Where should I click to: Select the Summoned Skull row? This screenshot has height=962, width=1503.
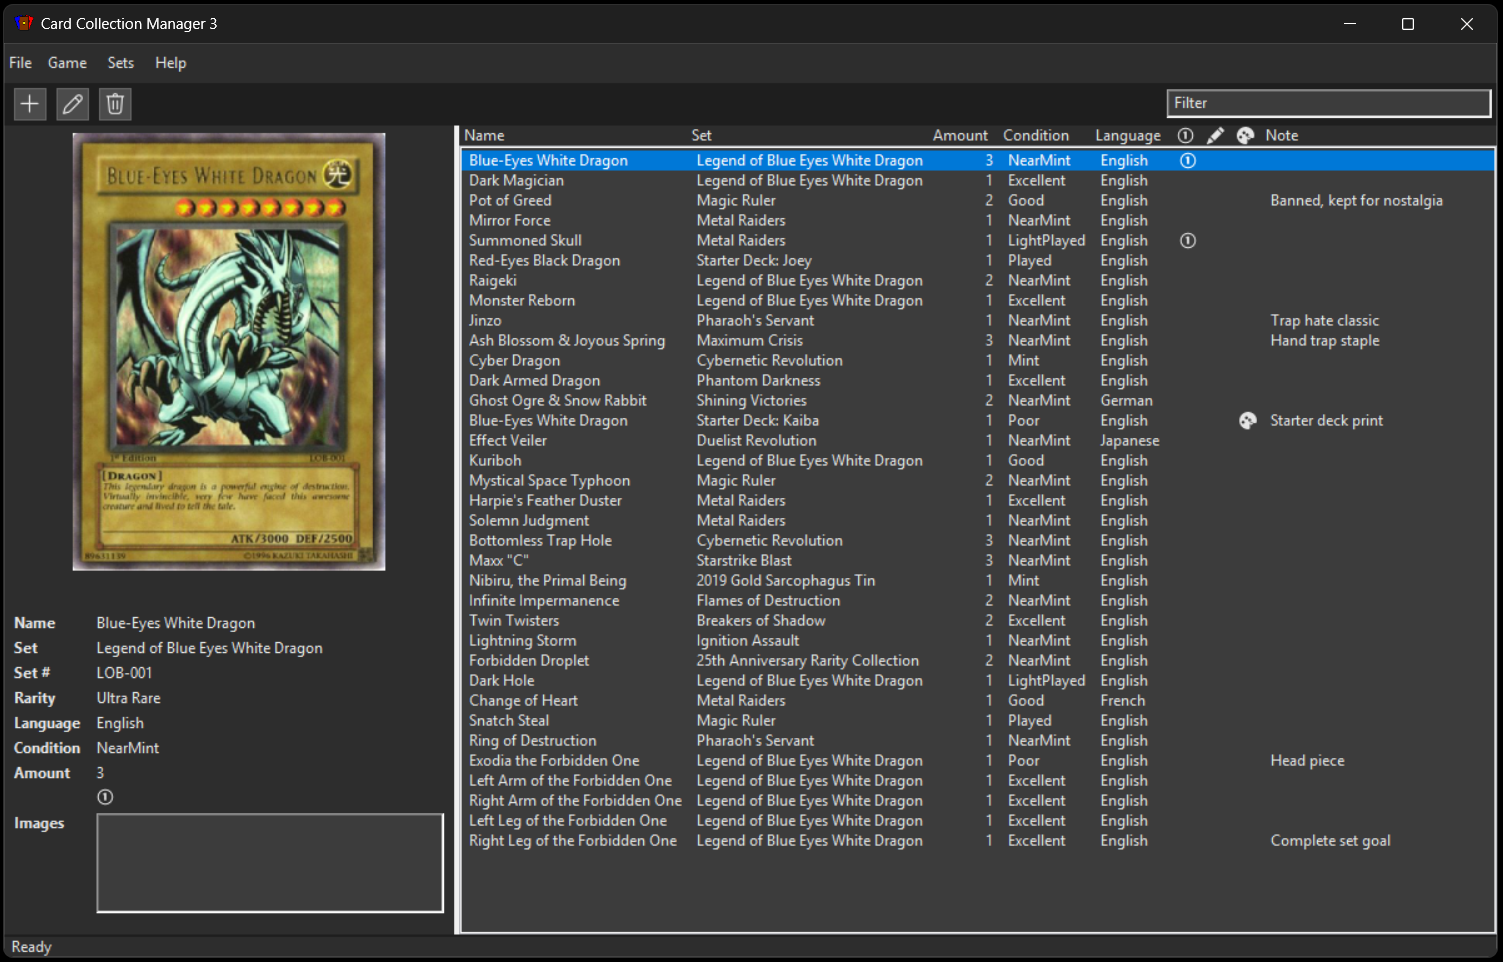coord(978,240)
